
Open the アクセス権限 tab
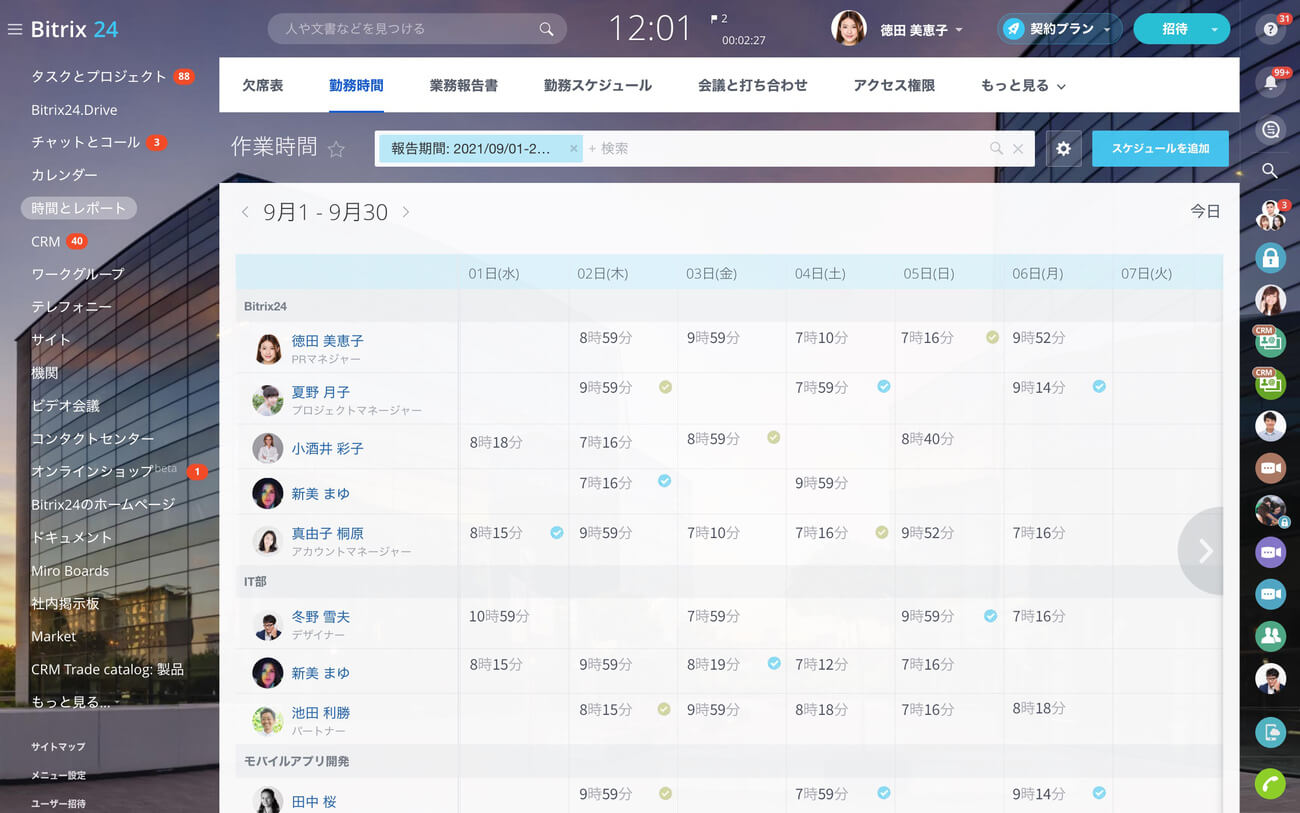pos(894,86)
